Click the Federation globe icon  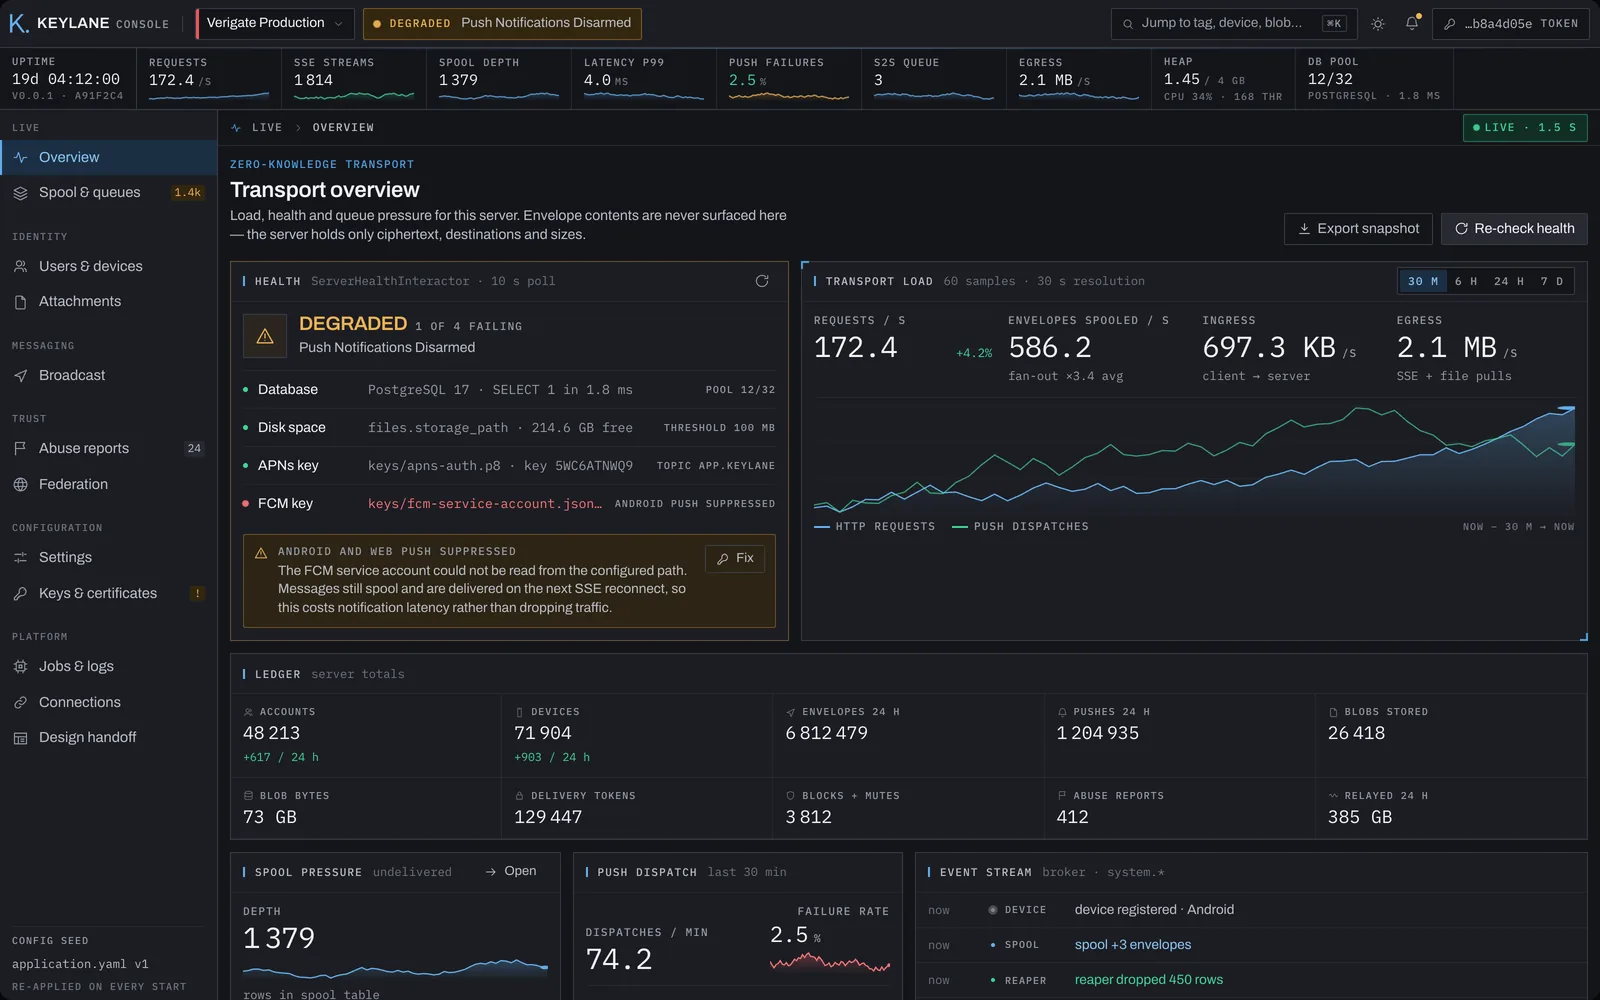[20, 484]
